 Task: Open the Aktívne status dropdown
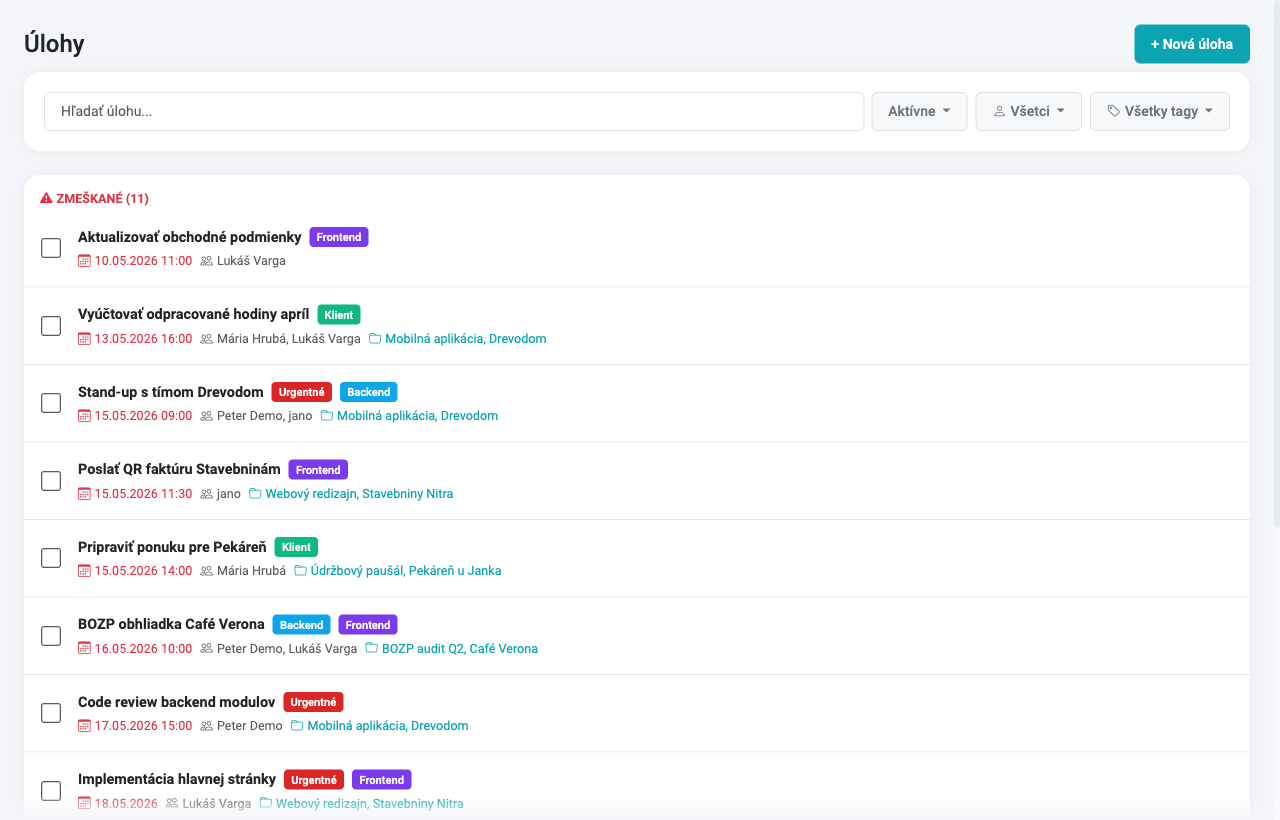[x=919, y=111]
